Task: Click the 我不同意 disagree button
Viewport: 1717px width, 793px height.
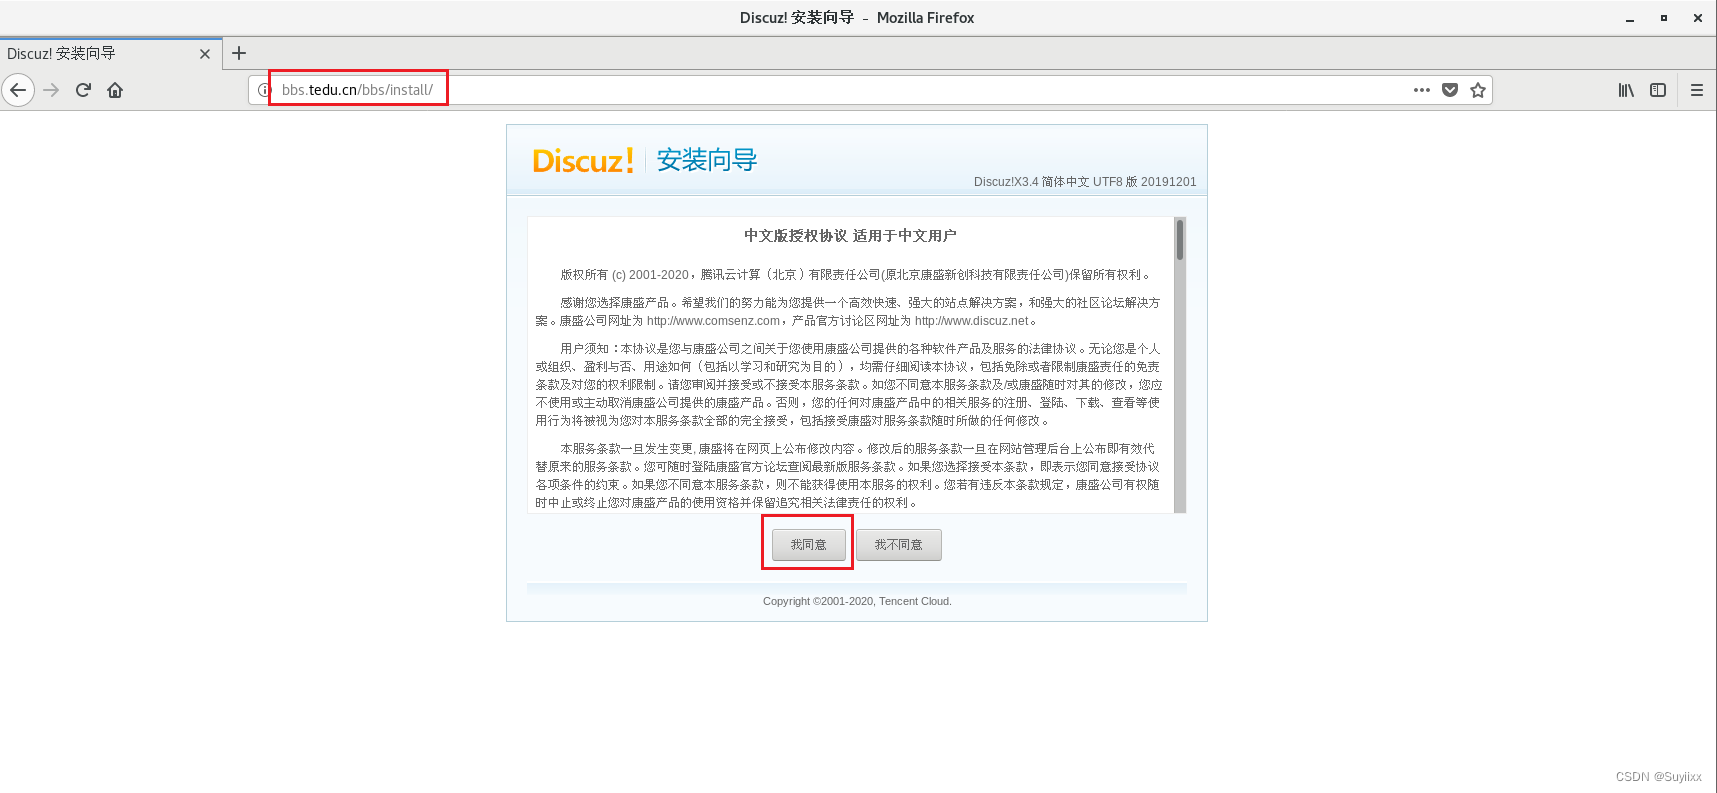Action: tap(899, 545)
